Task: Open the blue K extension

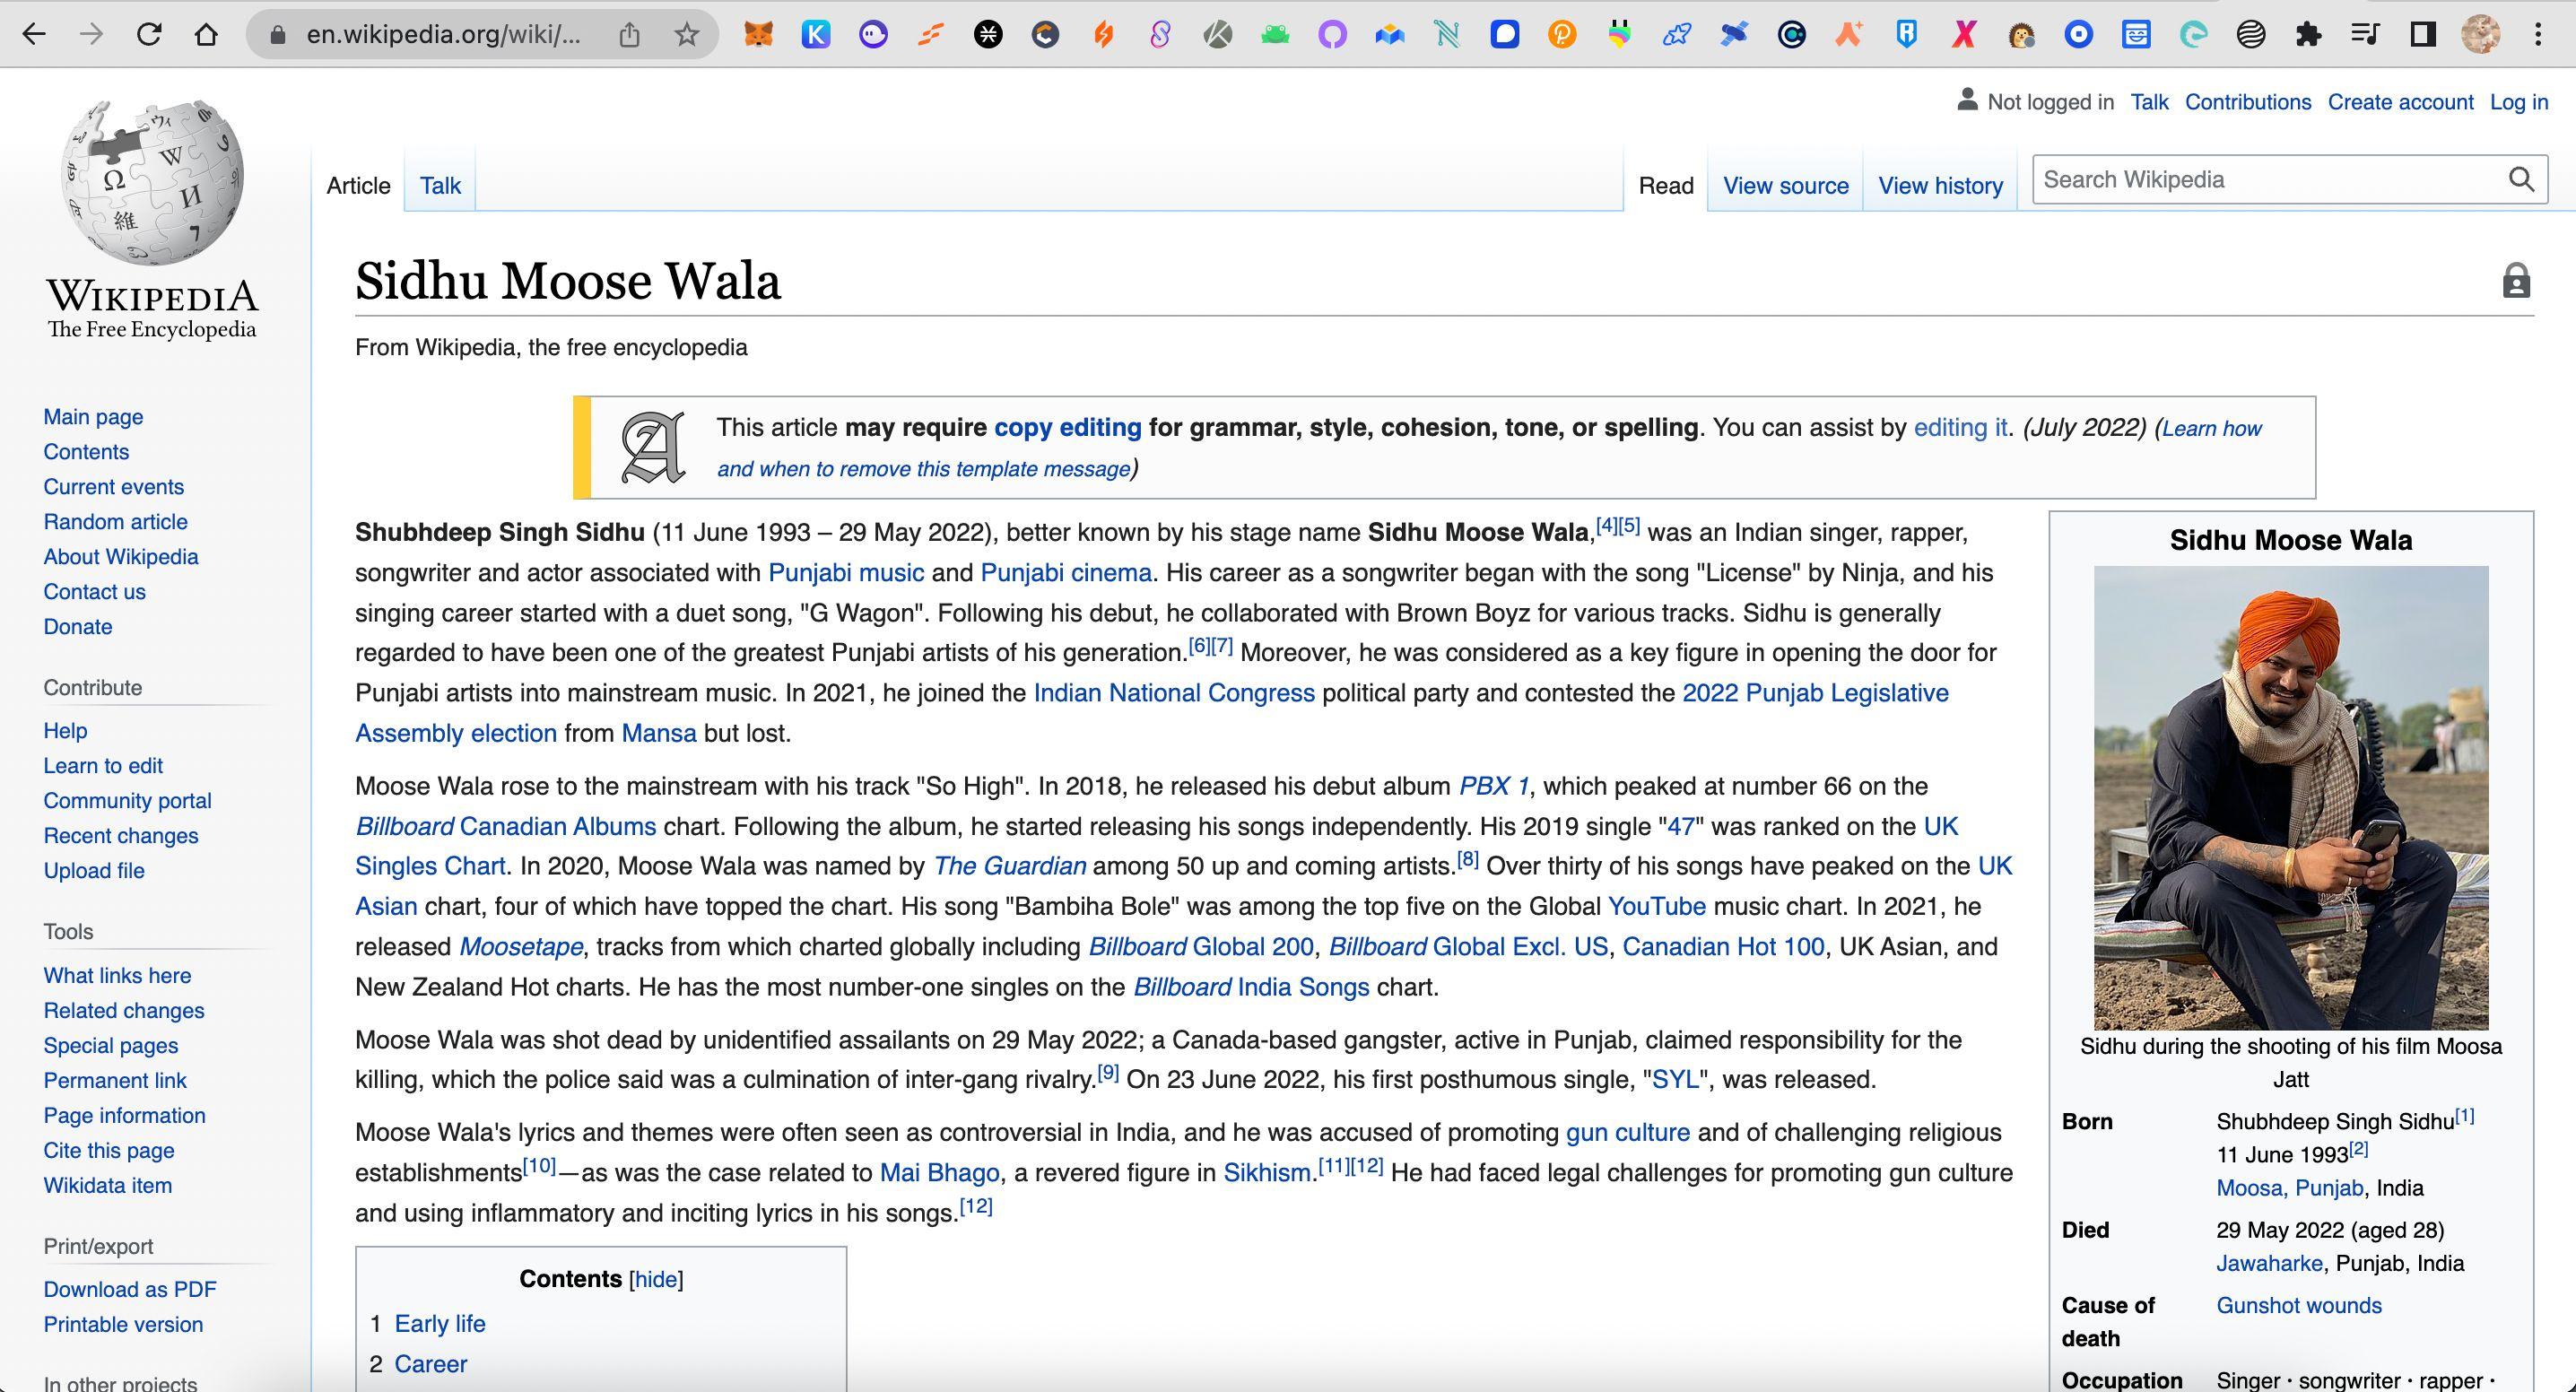Action: [816, 35]
